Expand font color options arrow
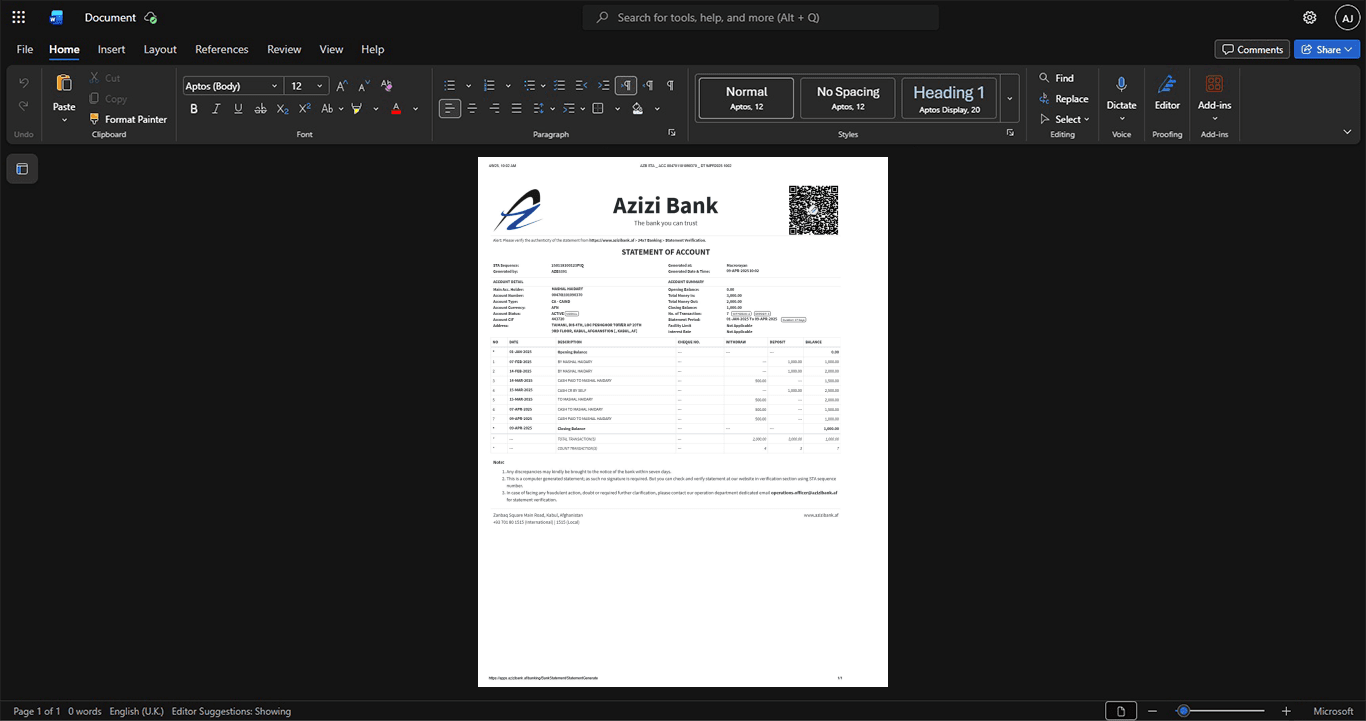 point(416,109)
